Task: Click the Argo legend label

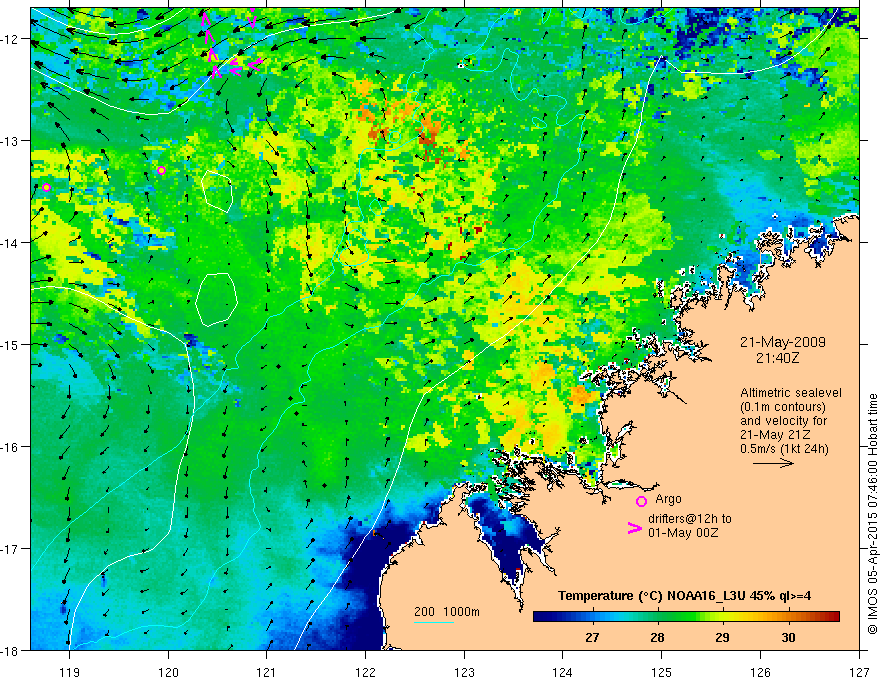Action: [668, 499]
